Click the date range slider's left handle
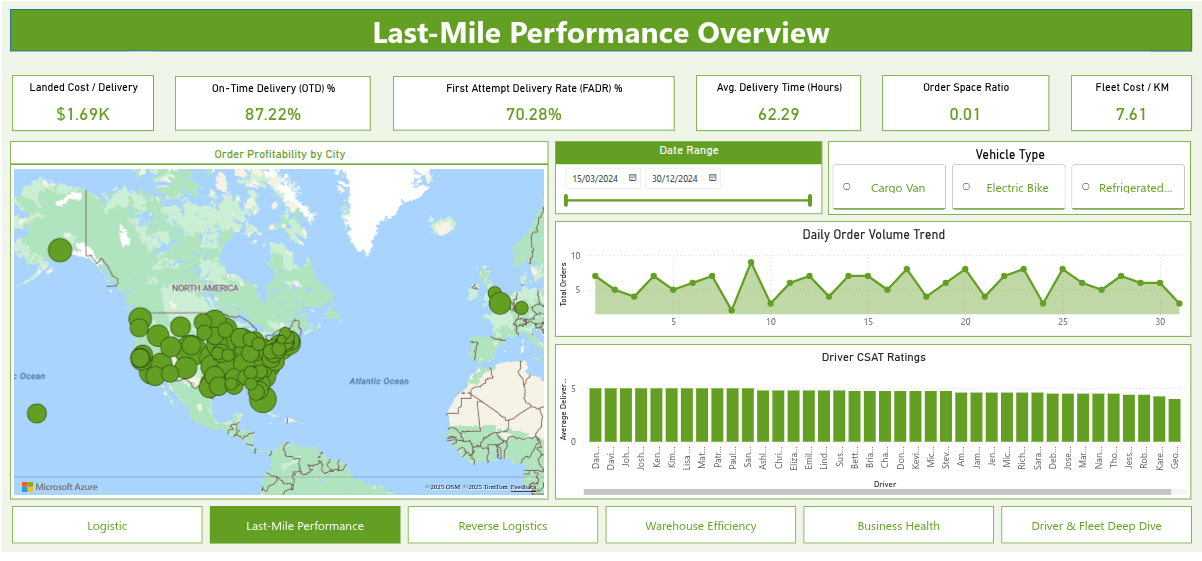Screen dimensions: 1202x561 click(x=566, y=200)
